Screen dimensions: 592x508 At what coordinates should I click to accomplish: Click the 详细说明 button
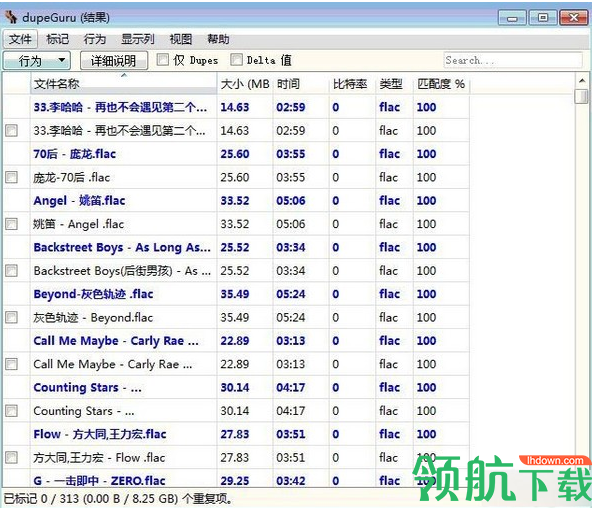(114, 60)
